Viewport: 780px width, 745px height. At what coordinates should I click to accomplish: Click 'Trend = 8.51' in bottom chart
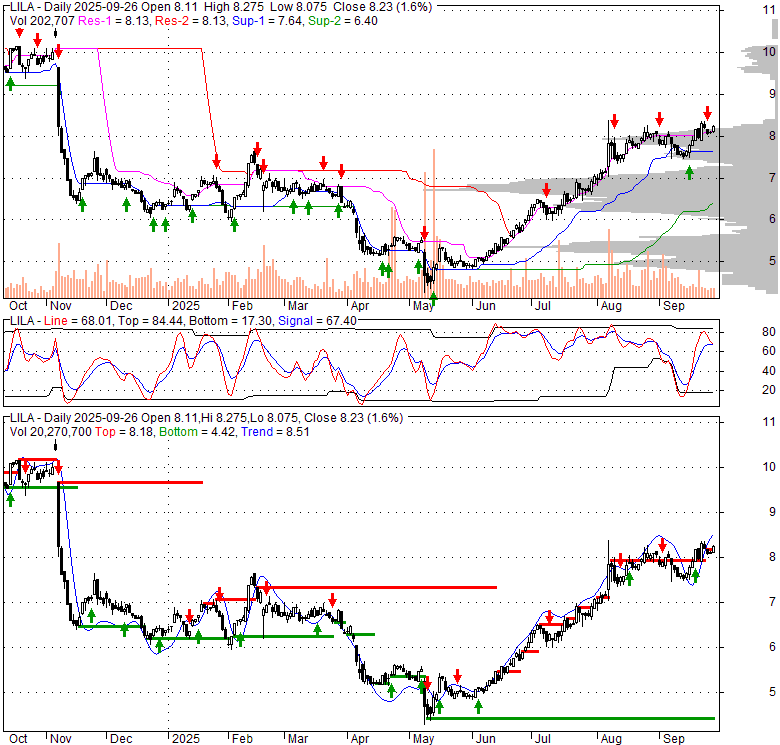pos(275,432)
